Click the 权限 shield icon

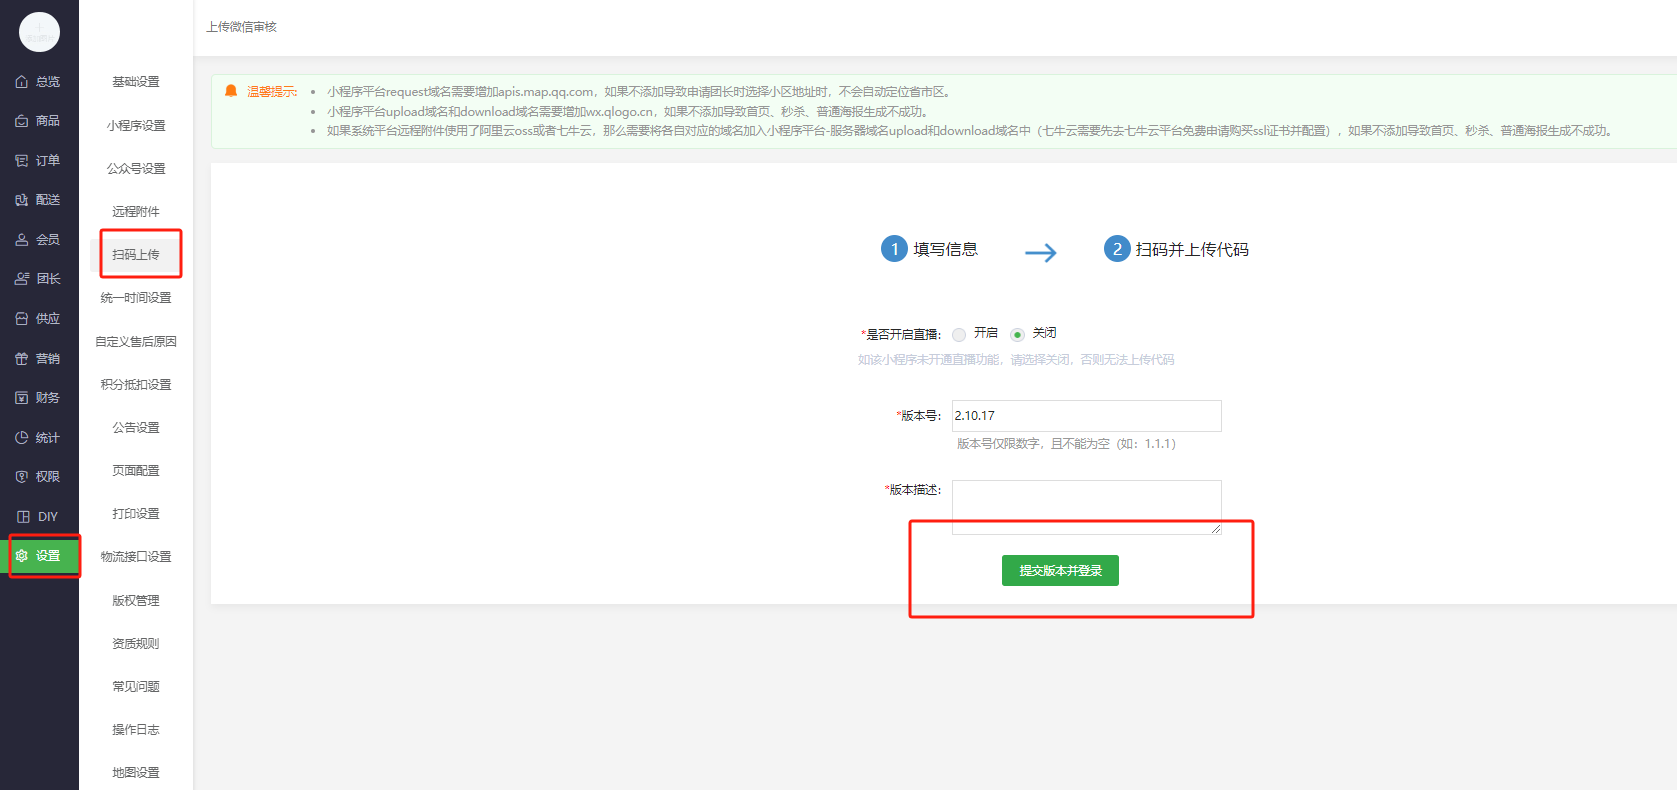pyautogui.click(x=21, y=477)
